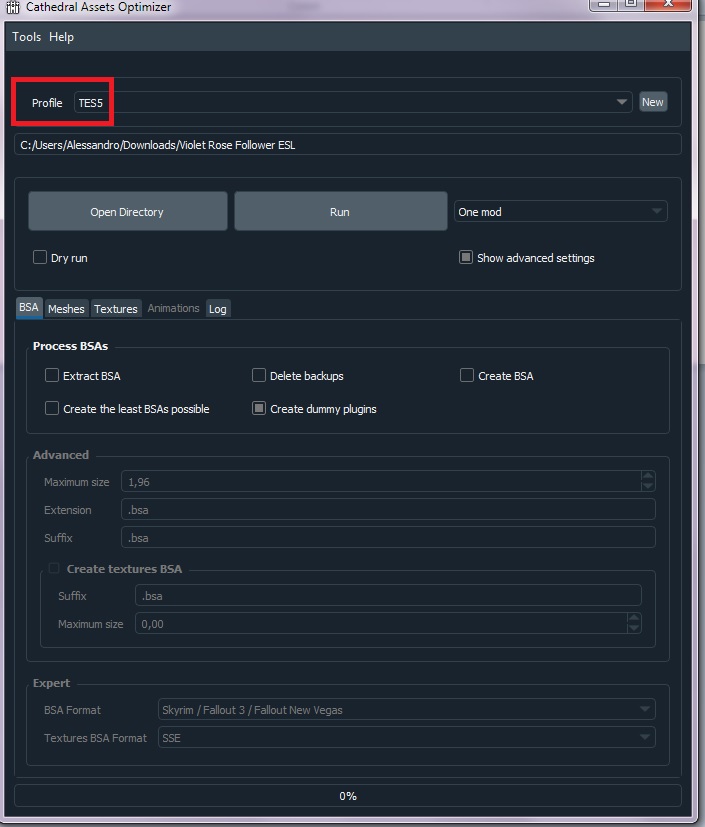Check the Delete backups checkbox
The width and height of the screenshot is (705, 827).
(x=259, y=376)
